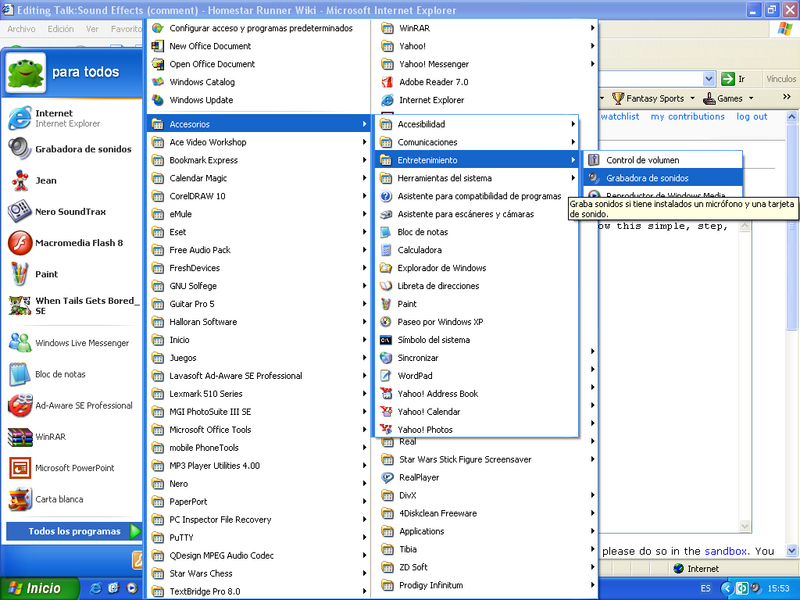Follow the sandbox link
Viewport: 800px width, 600px height.
tap(725, 551)
